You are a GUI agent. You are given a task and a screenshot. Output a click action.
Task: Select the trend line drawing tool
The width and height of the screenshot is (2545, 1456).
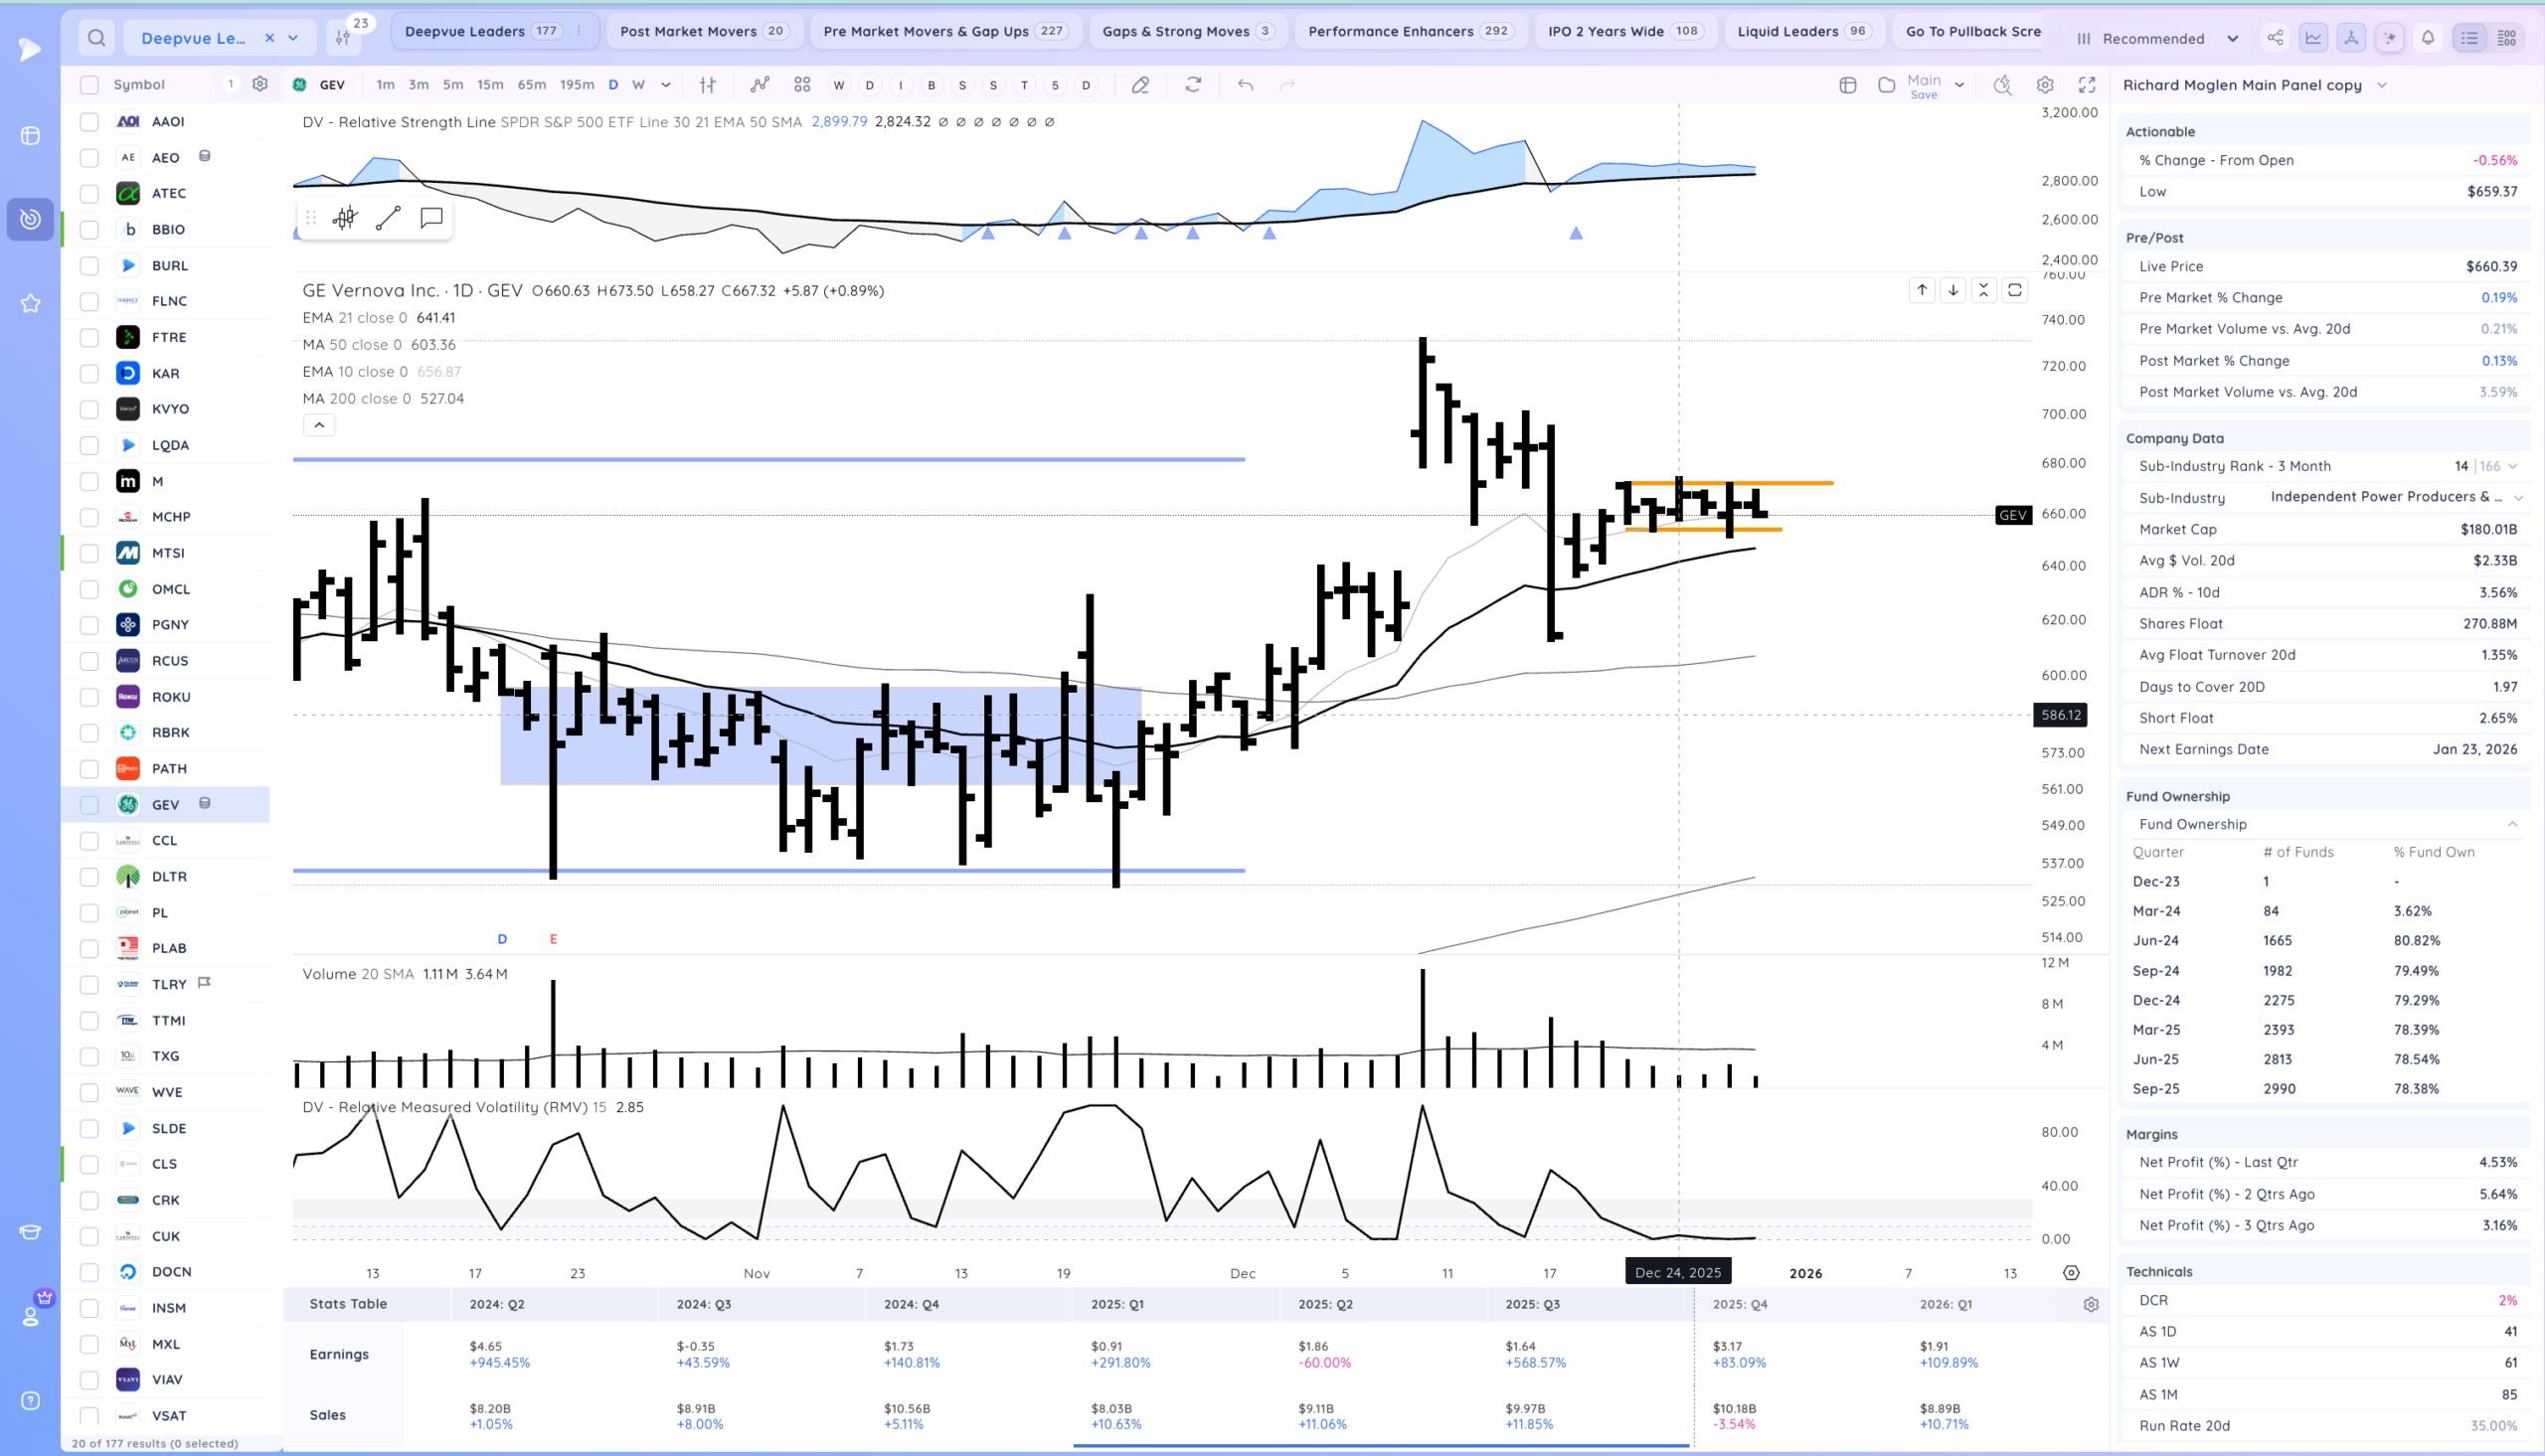pyautogui.click(x=388, y=218)
